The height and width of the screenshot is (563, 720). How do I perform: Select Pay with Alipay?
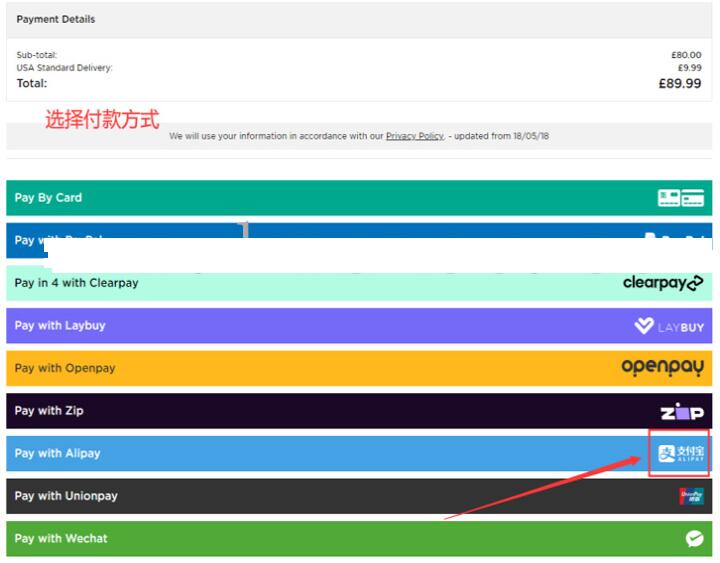(x=359, y=454)
